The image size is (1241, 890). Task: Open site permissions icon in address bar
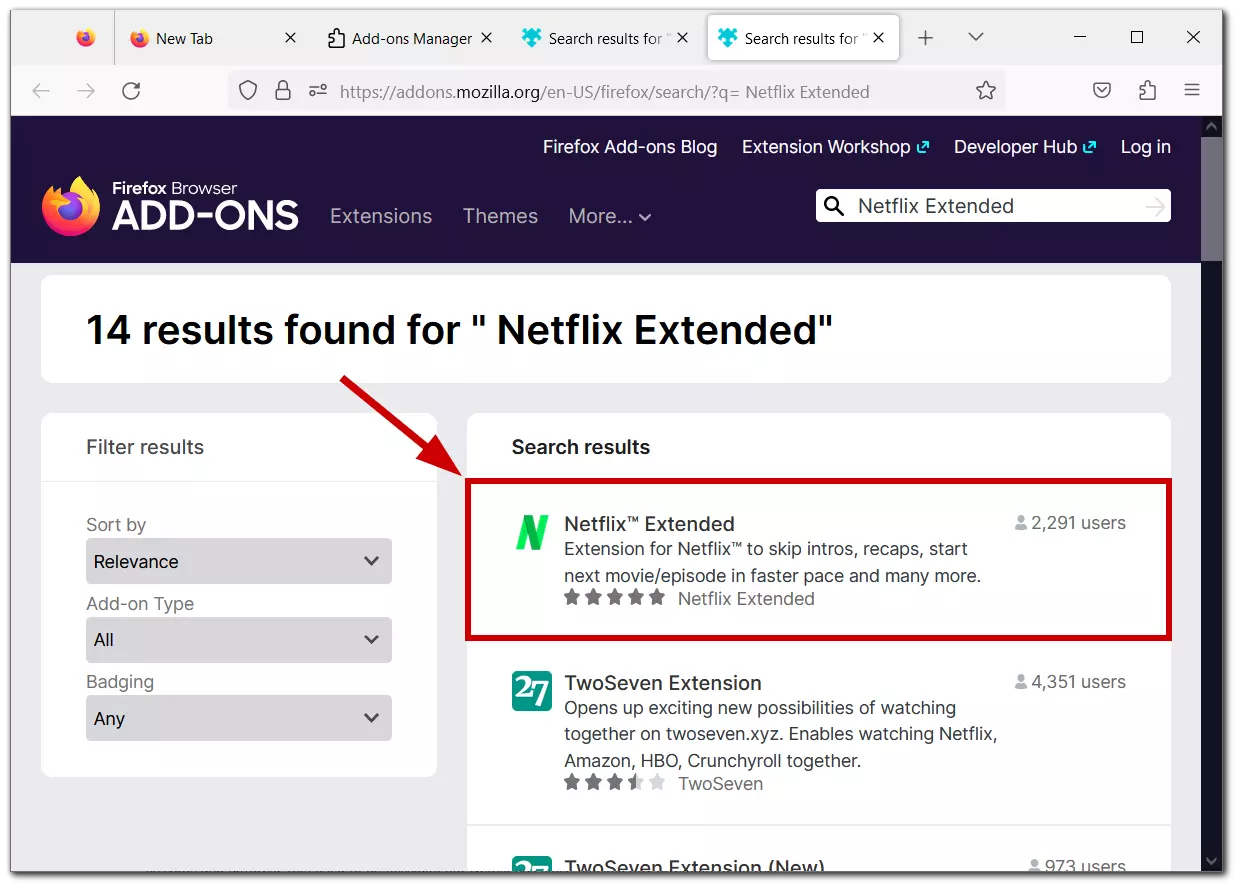pos(318,91)
